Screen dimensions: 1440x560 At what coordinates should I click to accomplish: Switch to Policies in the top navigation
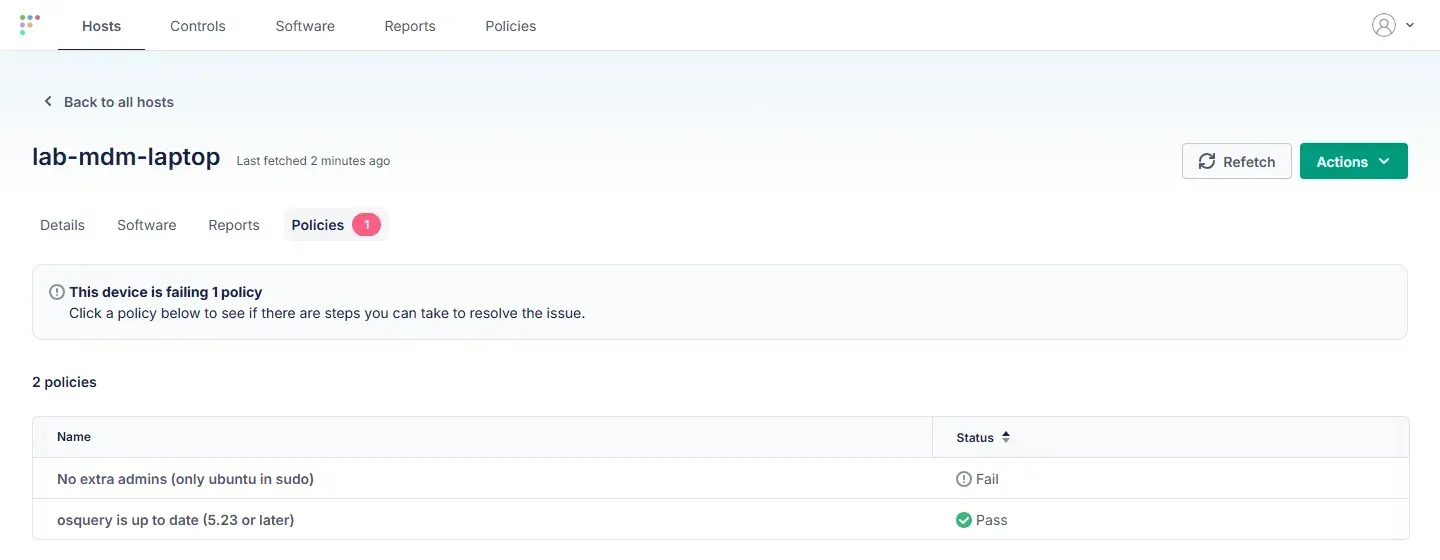point(511,26)
